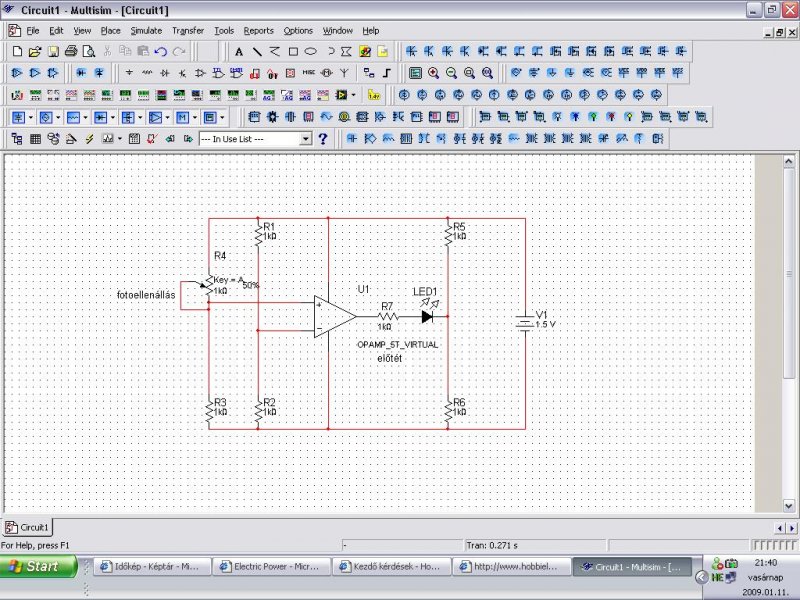Open the Place Source component group (ground symbol)
The height and width of the screenshot is (600, 800).
coord(129,73)
